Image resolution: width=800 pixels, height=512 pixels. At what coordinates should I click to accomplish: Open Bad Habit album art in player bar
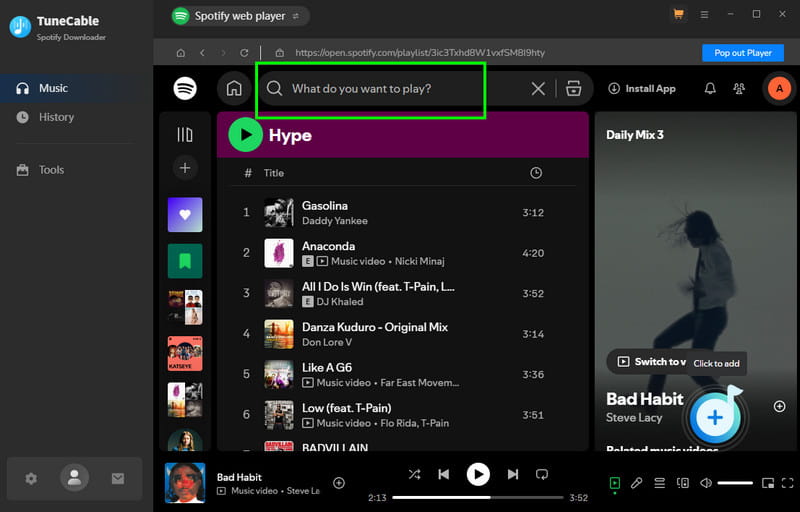click(x=185, y=483)
